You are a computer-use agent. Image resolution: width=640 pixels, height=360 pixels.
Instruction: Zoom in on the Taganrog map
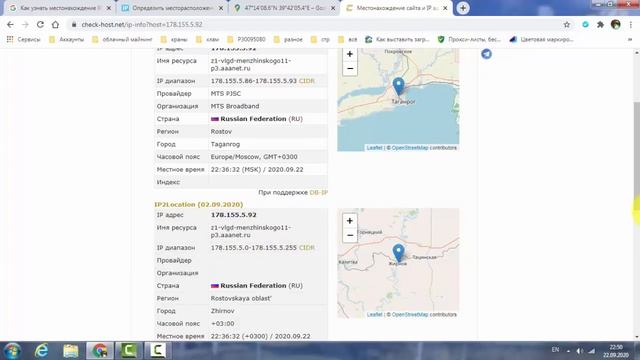click(x=350, y=54)
